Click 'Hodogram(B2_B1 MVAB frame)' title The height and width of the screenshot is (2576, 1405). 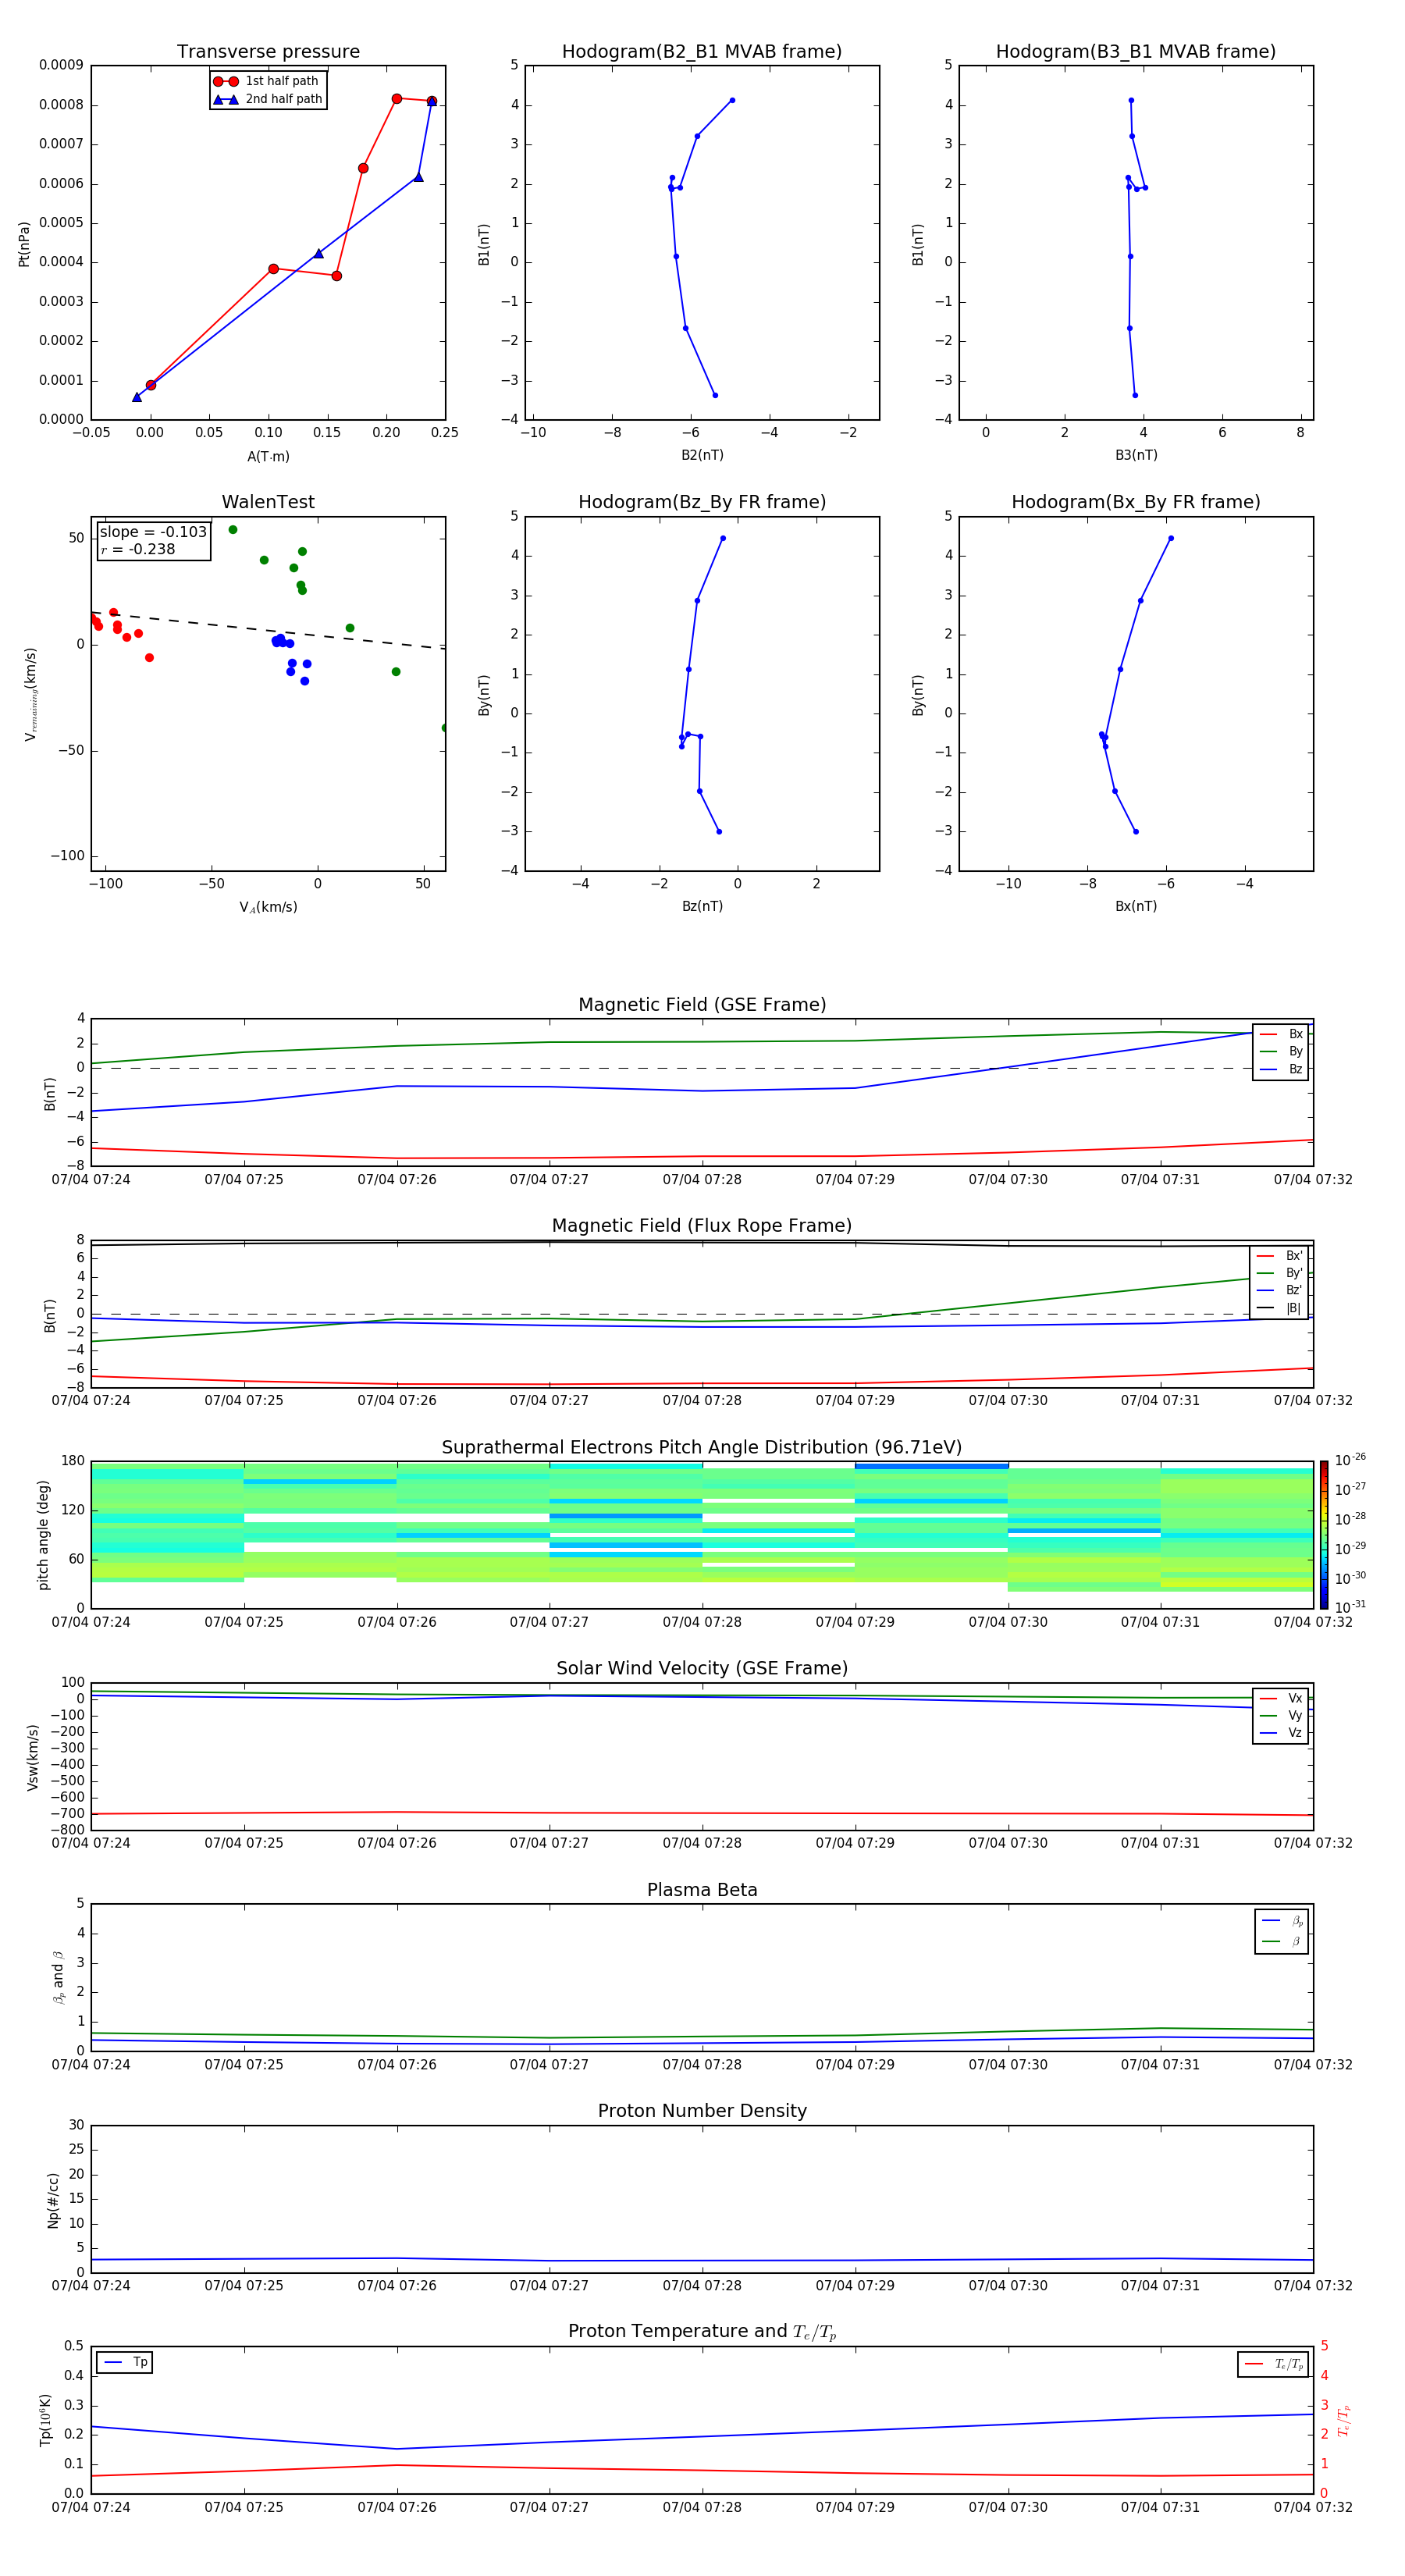coord(701,51)
